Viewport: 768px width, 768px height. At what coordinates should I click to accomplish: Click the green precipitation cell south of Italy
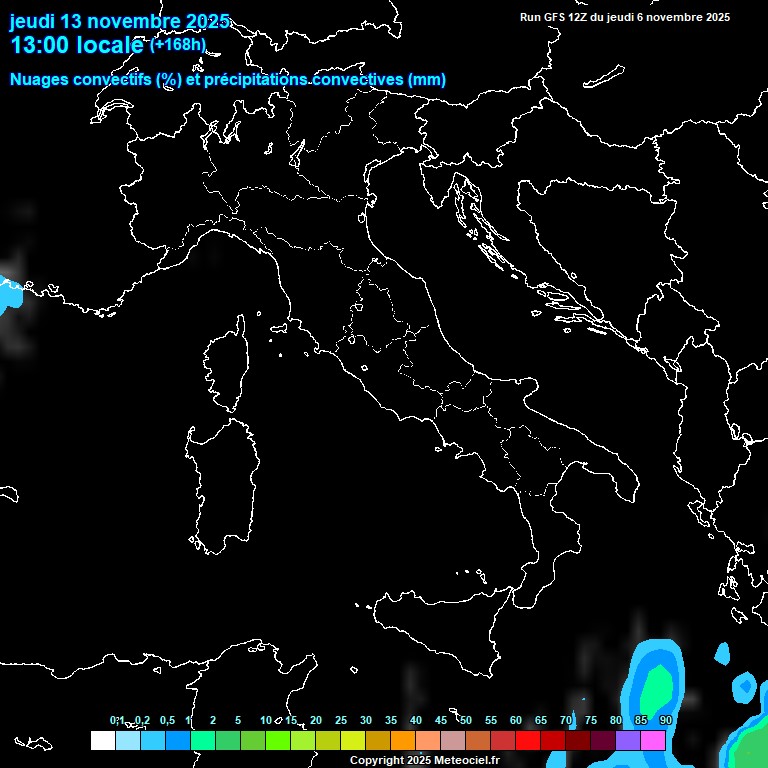(x=655, y=690)
